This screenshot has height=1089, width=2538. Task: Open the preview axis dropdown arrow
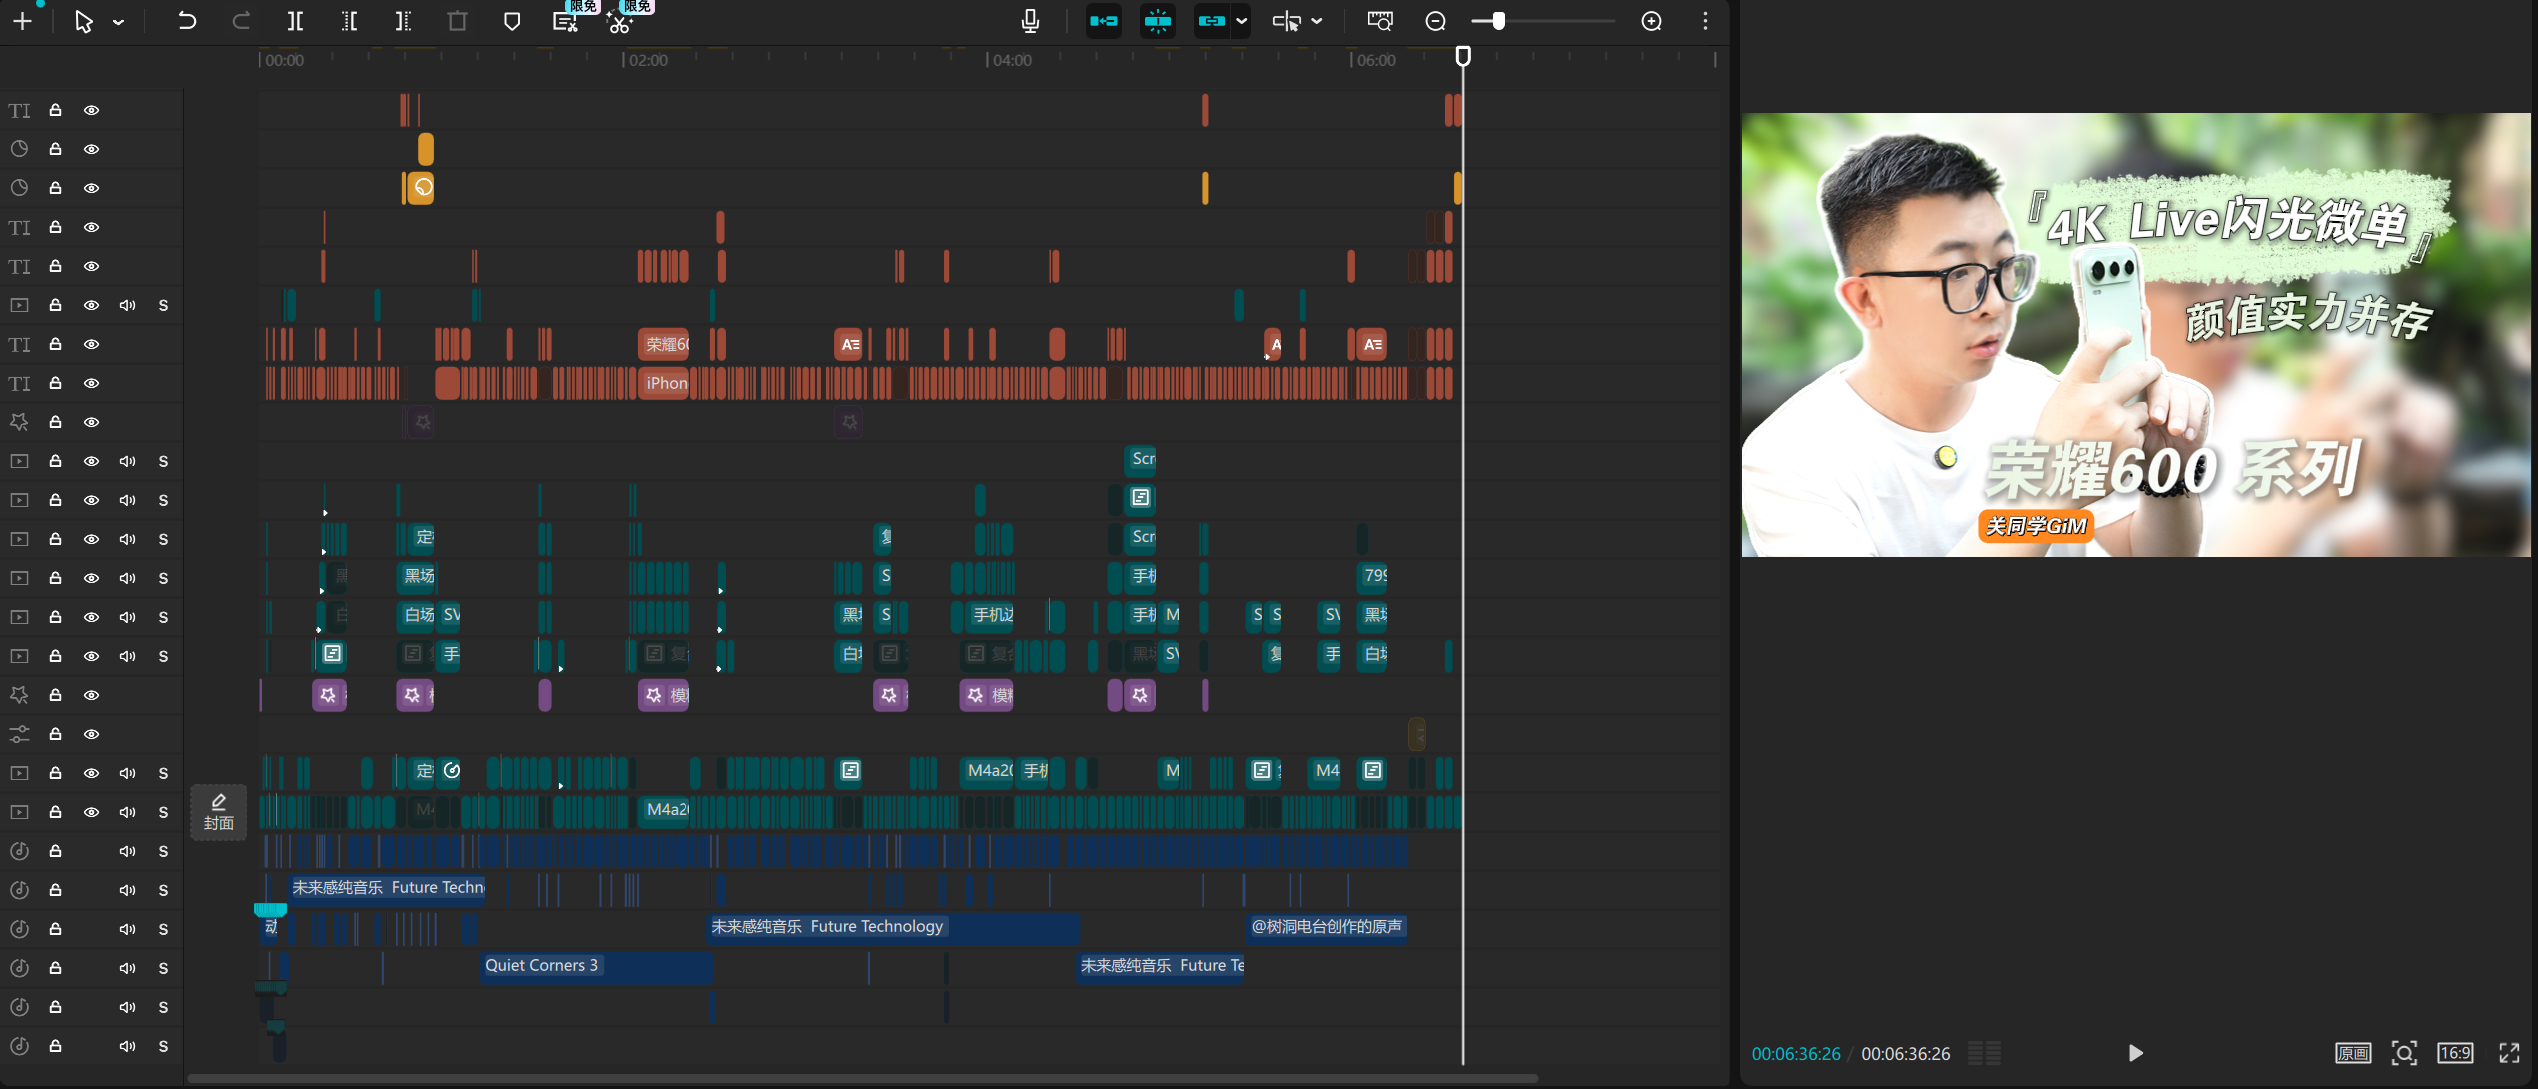tap(1317, 21)
